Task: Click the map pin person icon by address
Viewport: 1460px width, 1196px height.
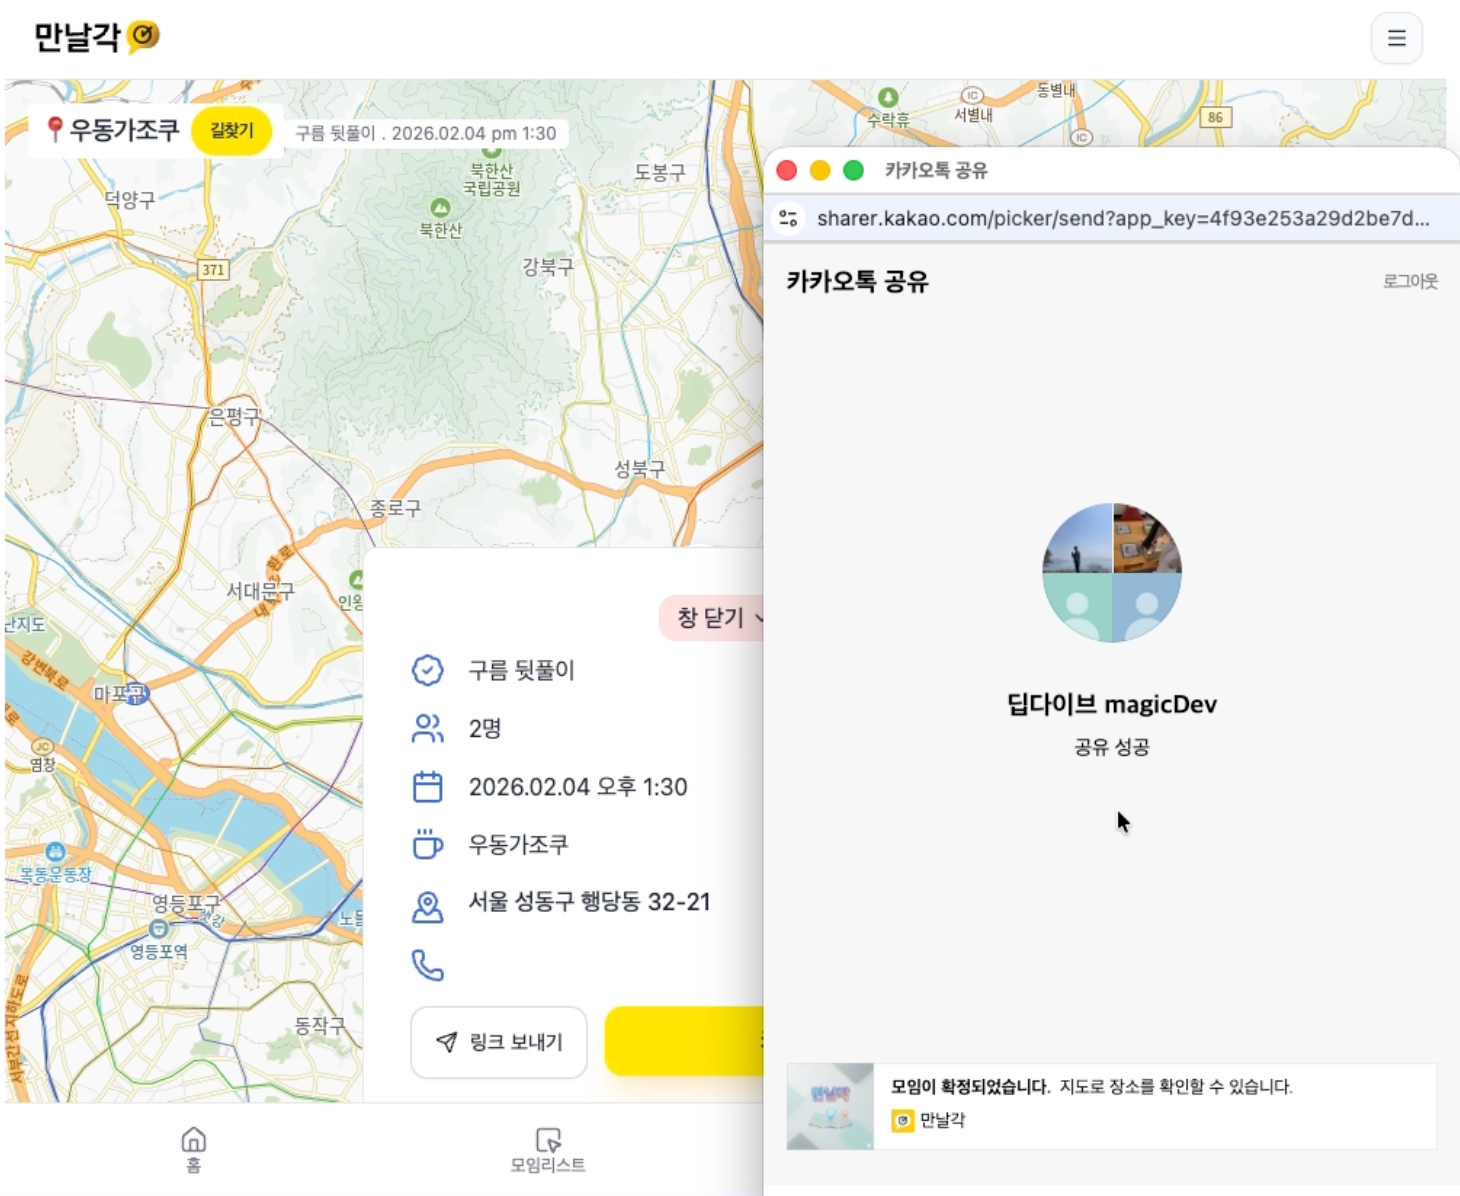Action: coord(428,906)
